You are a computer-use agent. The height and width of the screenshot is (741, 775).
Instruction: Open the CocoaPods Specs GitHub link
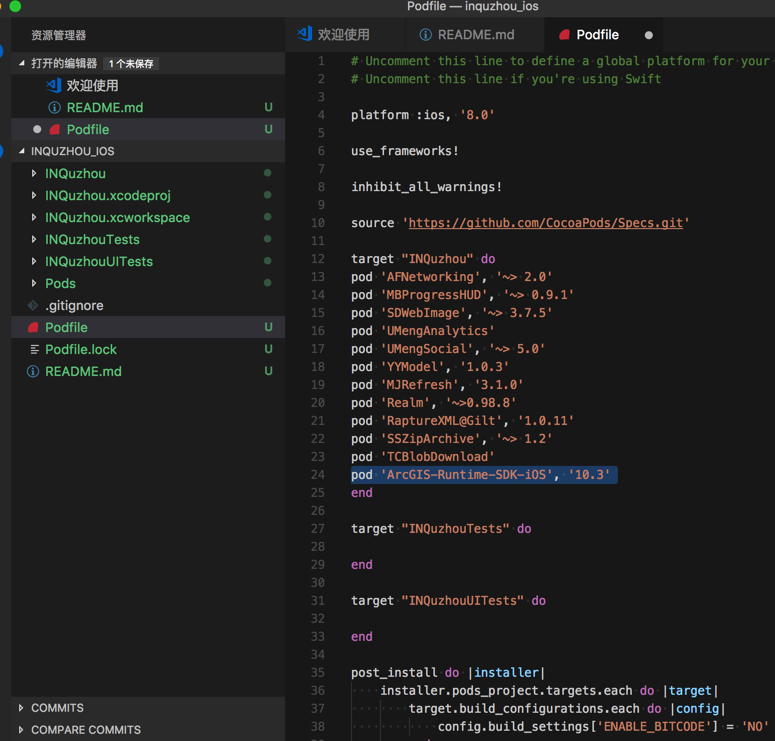pos(545,223)
